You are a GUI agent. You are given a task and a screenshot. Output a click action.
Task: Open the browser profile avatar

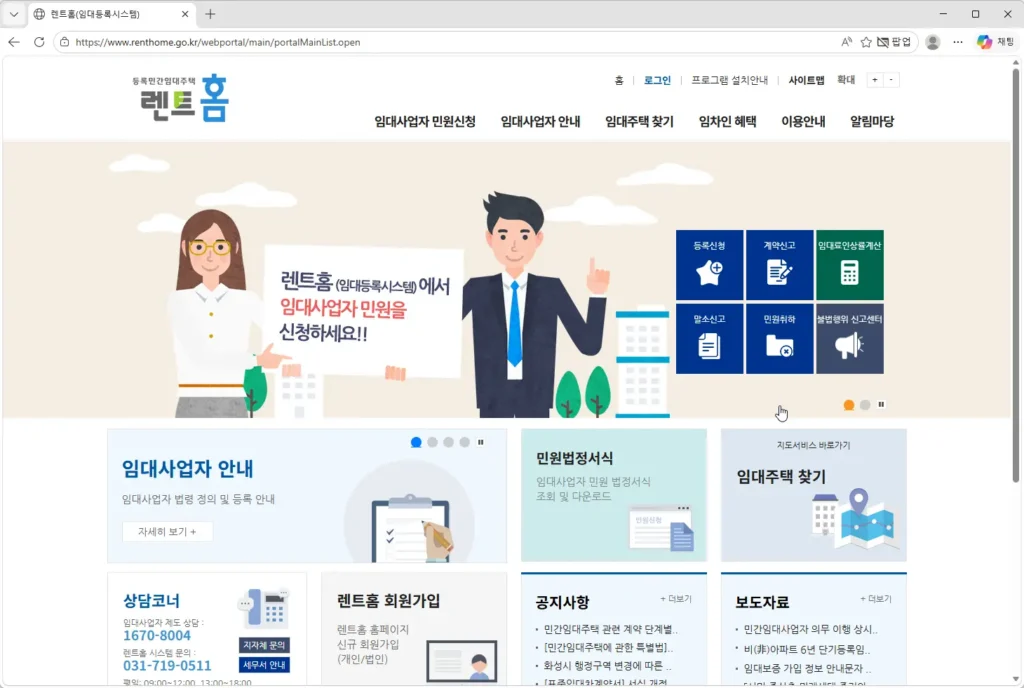pyautogui.click(x=933, y=42)
